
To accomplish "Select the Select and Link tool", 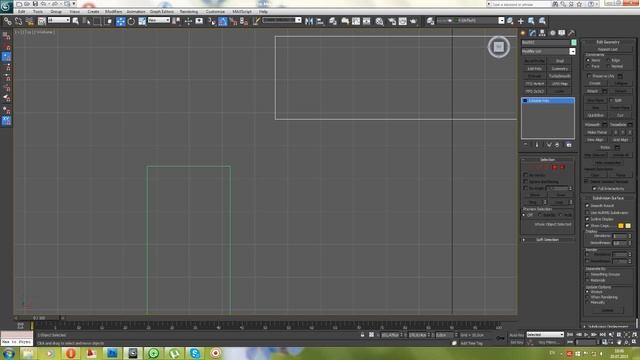I will click(x=7, y=21).
